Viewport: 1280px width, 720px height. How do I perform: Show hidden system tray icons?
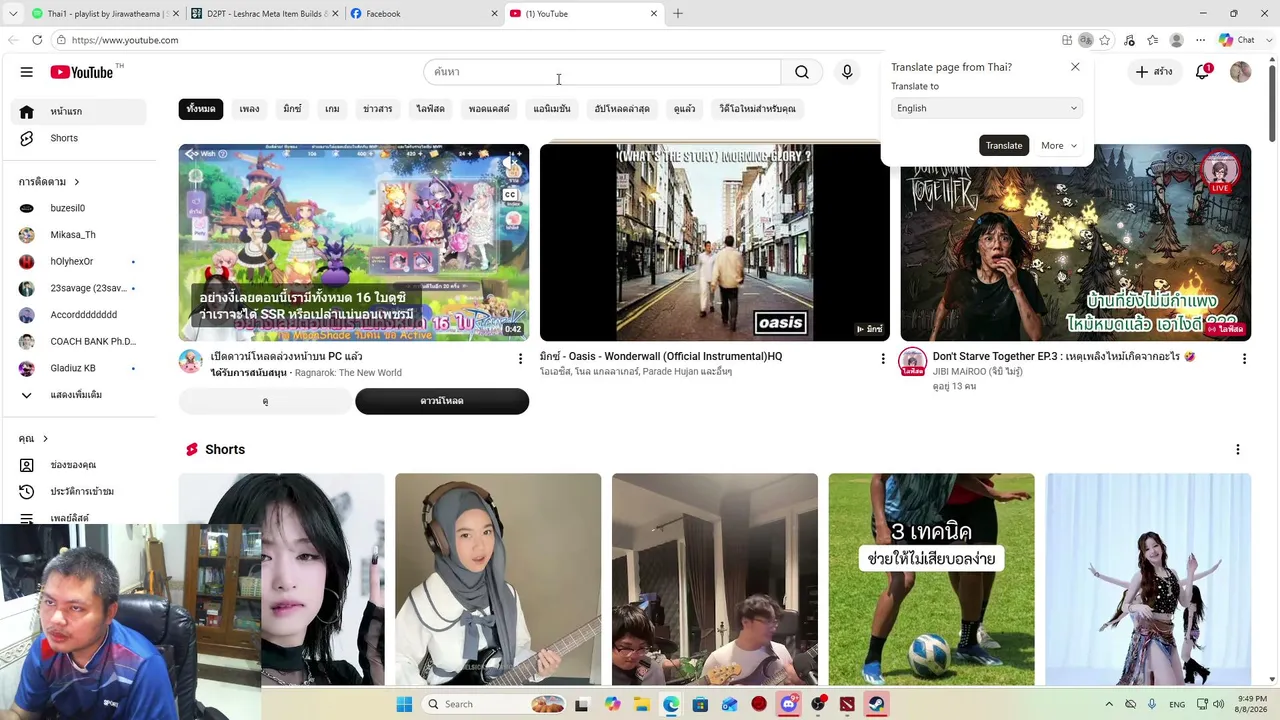[1108, 704]
